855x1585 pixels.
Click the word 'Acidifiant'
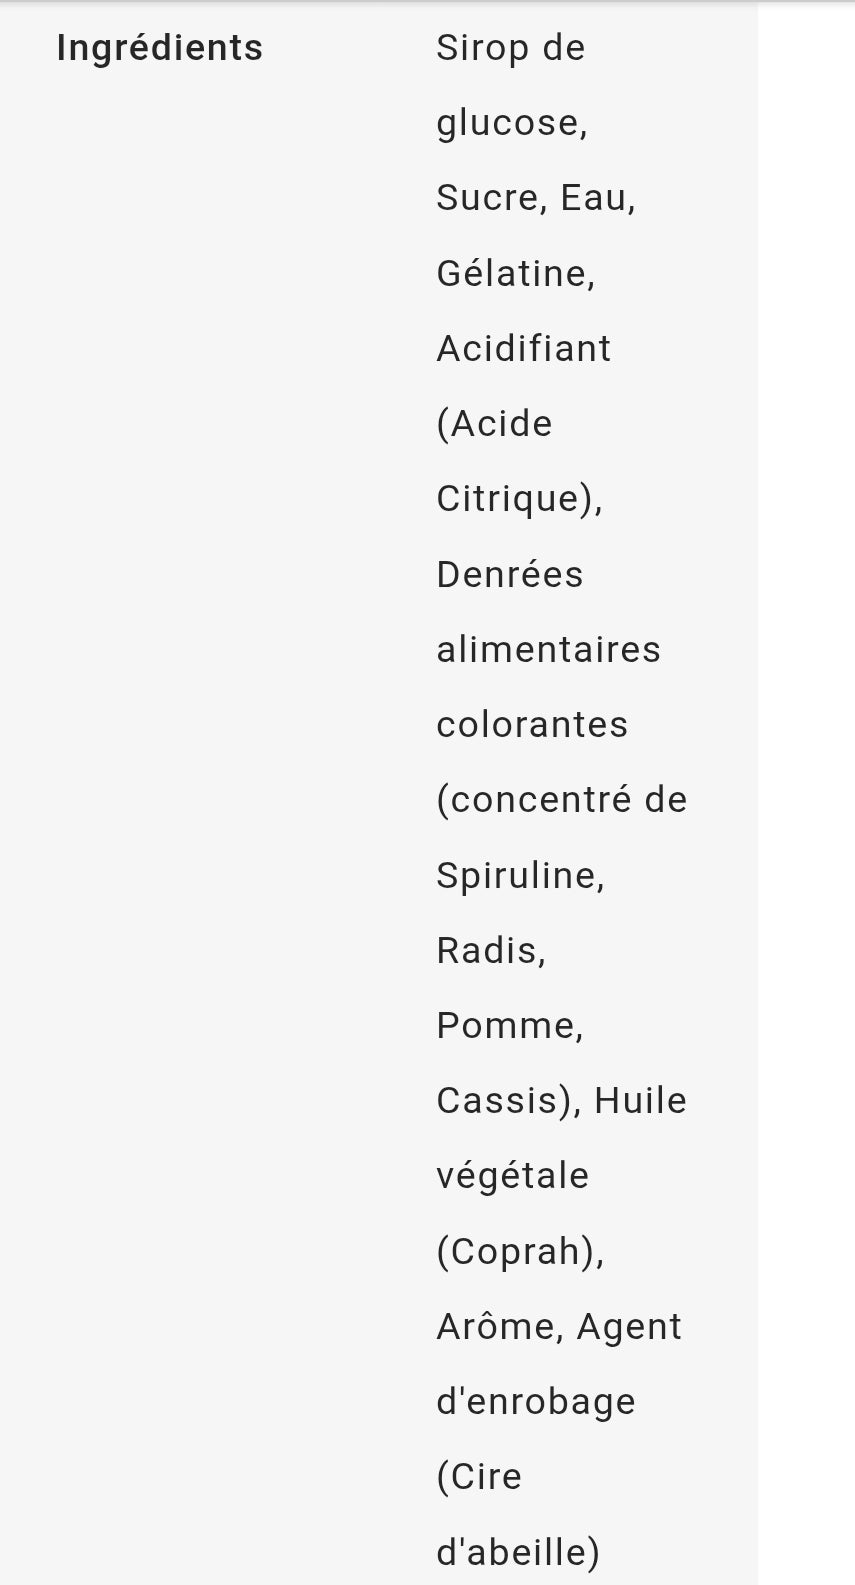tap(523, 349)
